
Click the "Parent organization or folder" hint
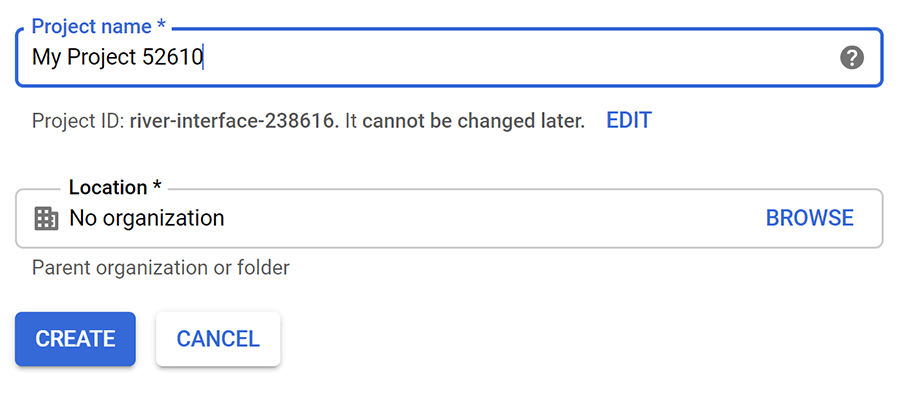tap(160, 268)
